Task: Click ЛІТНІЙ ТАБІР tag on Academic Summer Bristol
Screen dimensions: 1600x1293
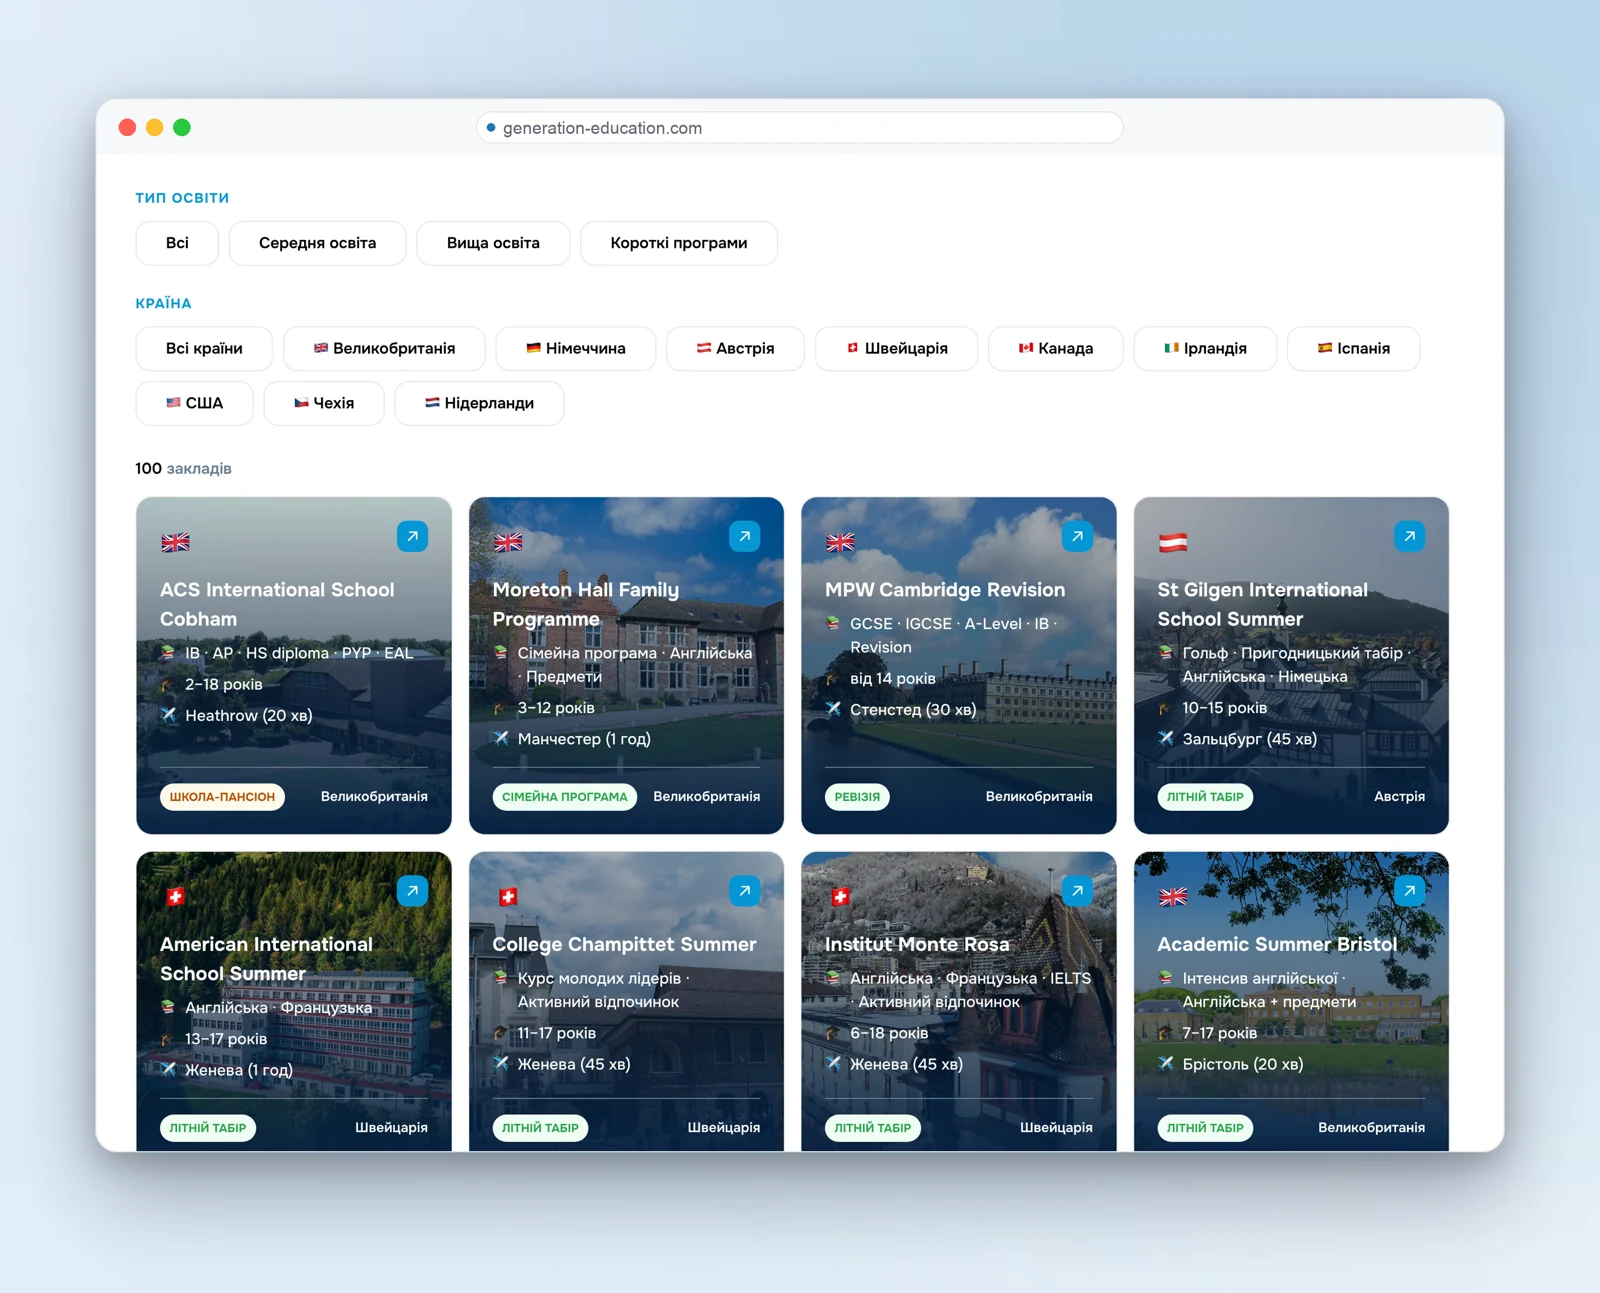Action: pyautogui.click(x=1205, y=1128)
